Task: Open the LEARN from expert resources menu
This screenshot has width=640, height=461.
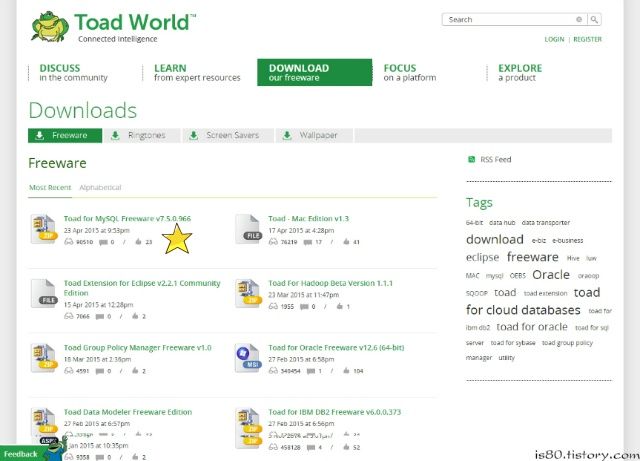Action: [197, 72]
